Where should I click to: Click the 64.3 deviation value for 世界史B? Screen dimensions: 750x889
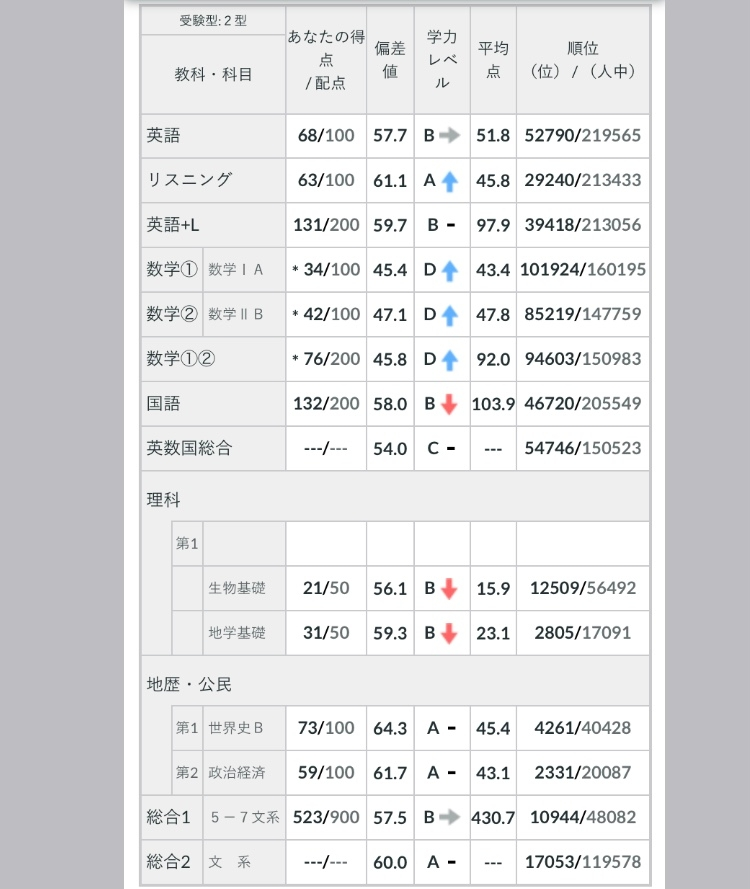pyautogui.click(x=390, y=729)
